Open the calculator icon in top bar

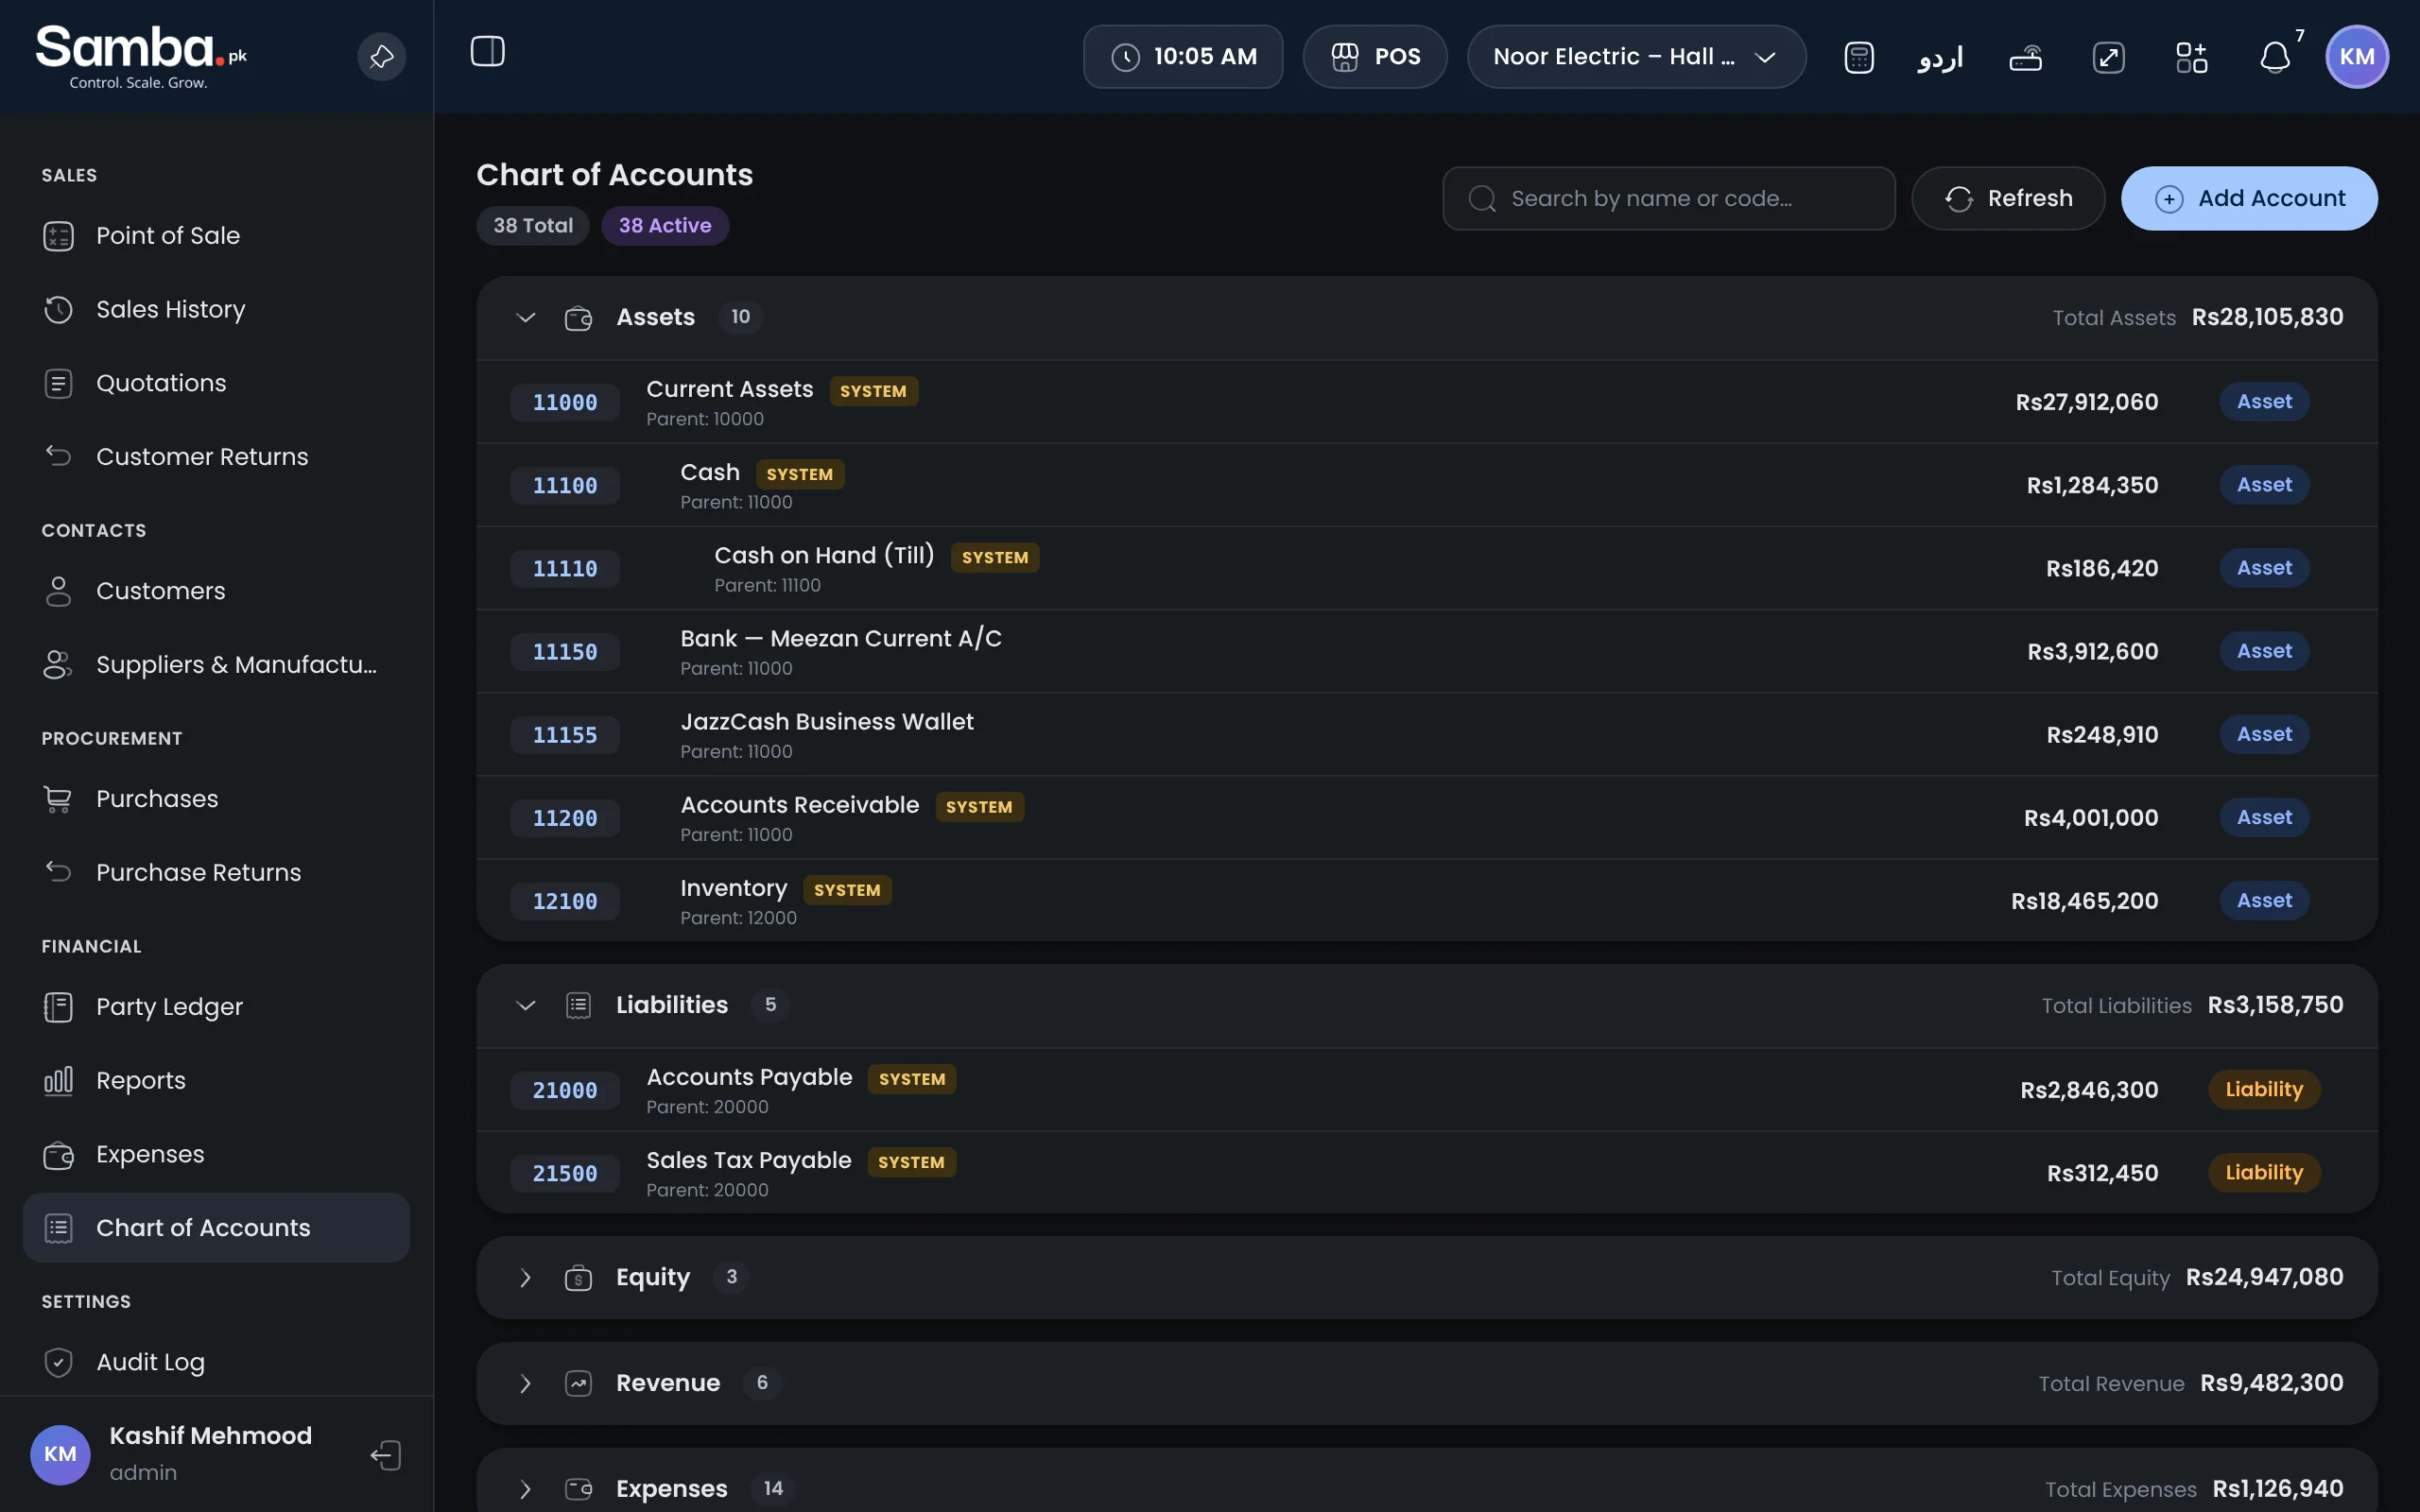point(1858,57)
